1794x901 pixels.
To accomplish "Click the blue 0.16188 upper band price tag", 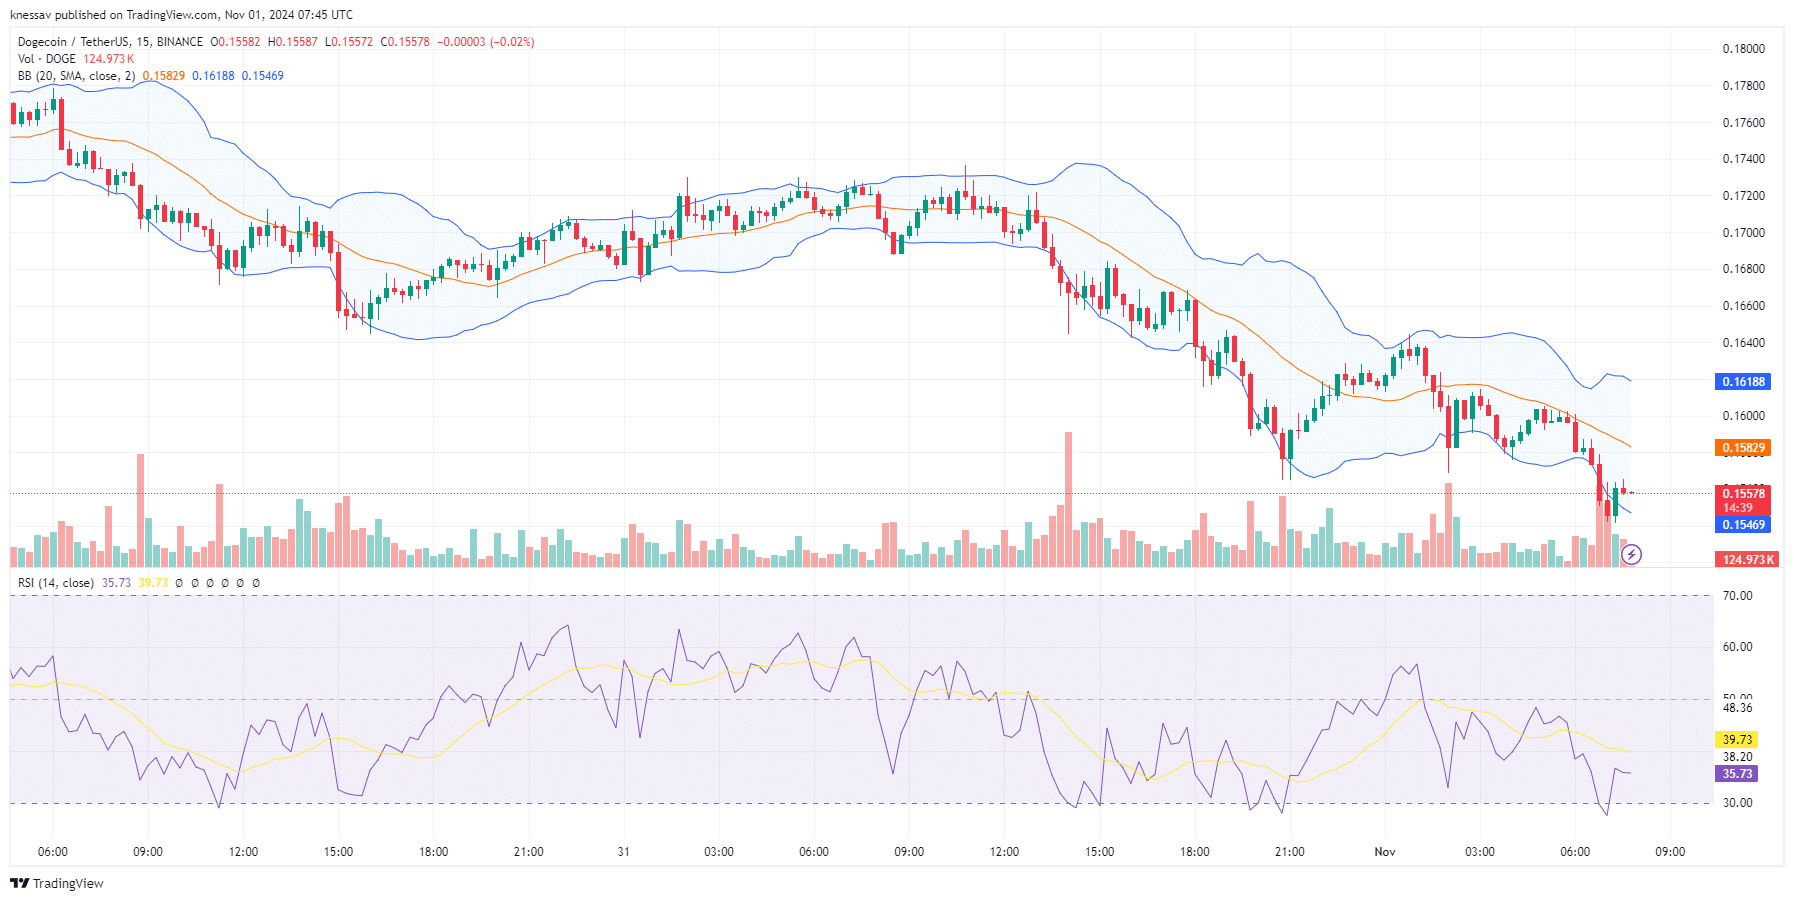I will (1742, 382).
